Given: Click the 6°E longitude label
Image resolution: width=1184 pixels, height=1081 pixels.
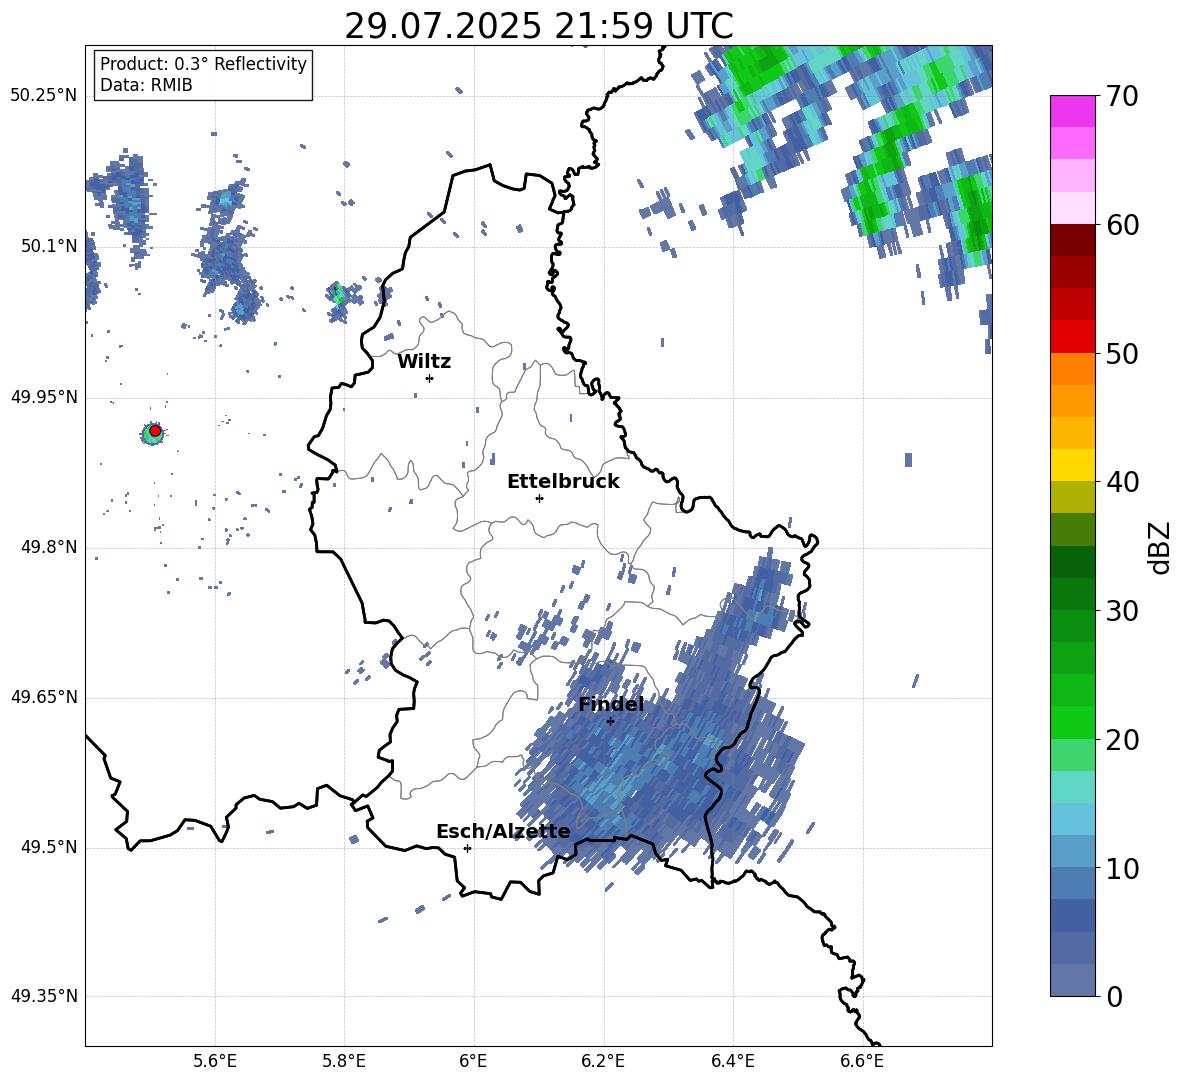Looking at the screenshot, I should [473, 1061].
